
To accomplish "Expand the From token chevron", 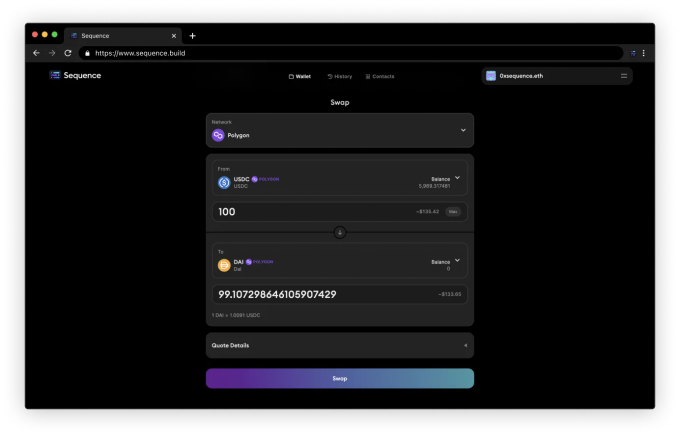I will (457, 178).
